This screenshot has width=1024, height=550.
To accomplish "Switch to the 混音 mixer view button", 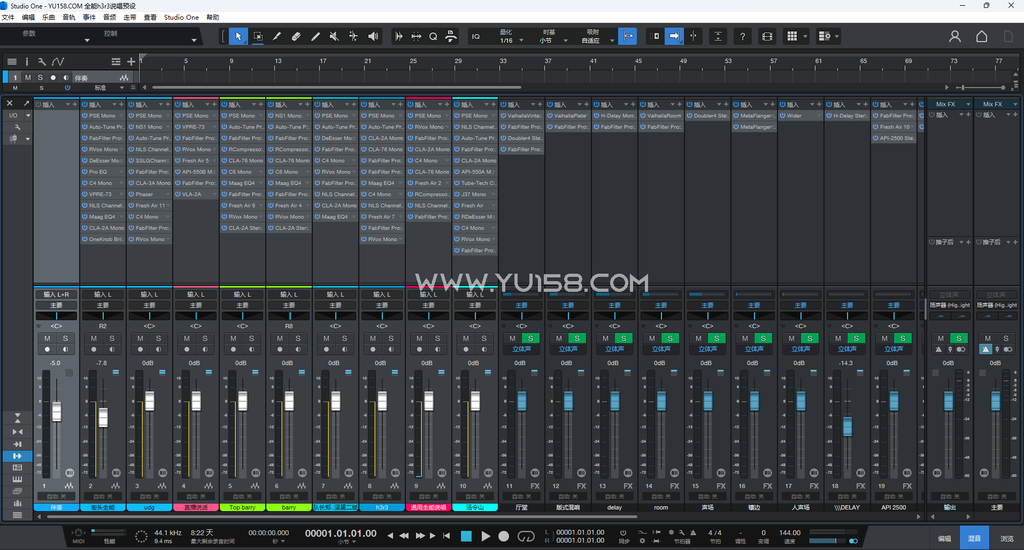I will click(974, 539).
